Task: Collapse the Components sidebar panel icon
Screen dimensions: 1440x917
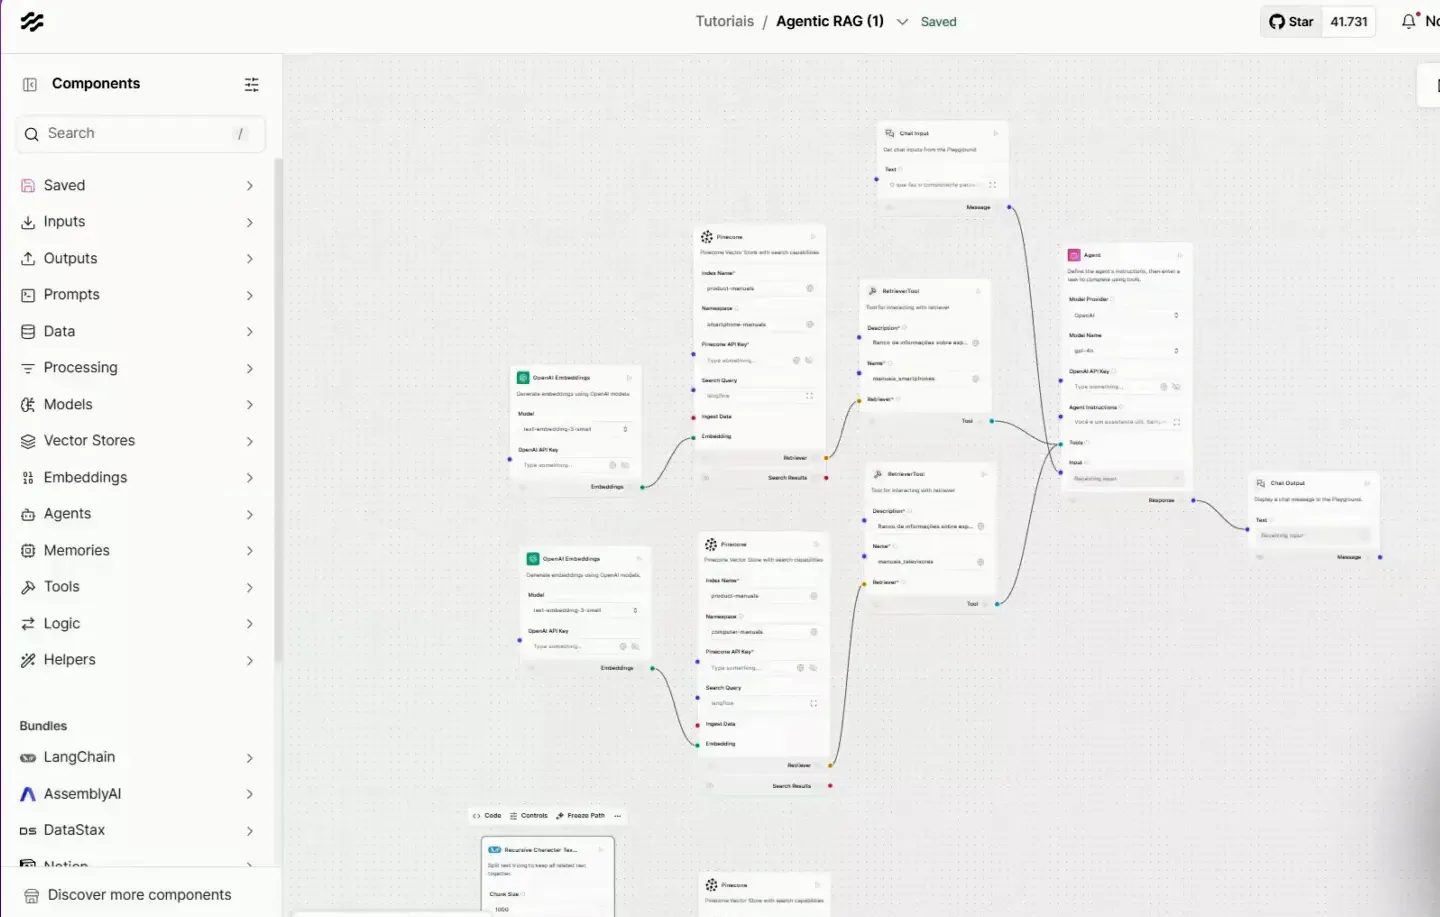Action: click(x=30, y=84)
